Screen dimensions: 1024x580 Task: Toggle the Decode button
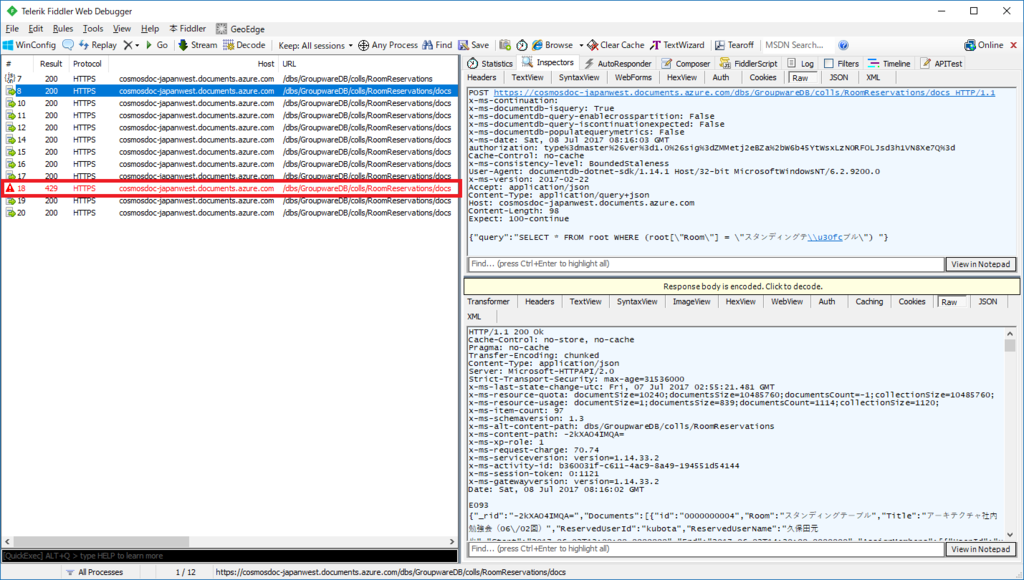point(244,45)
